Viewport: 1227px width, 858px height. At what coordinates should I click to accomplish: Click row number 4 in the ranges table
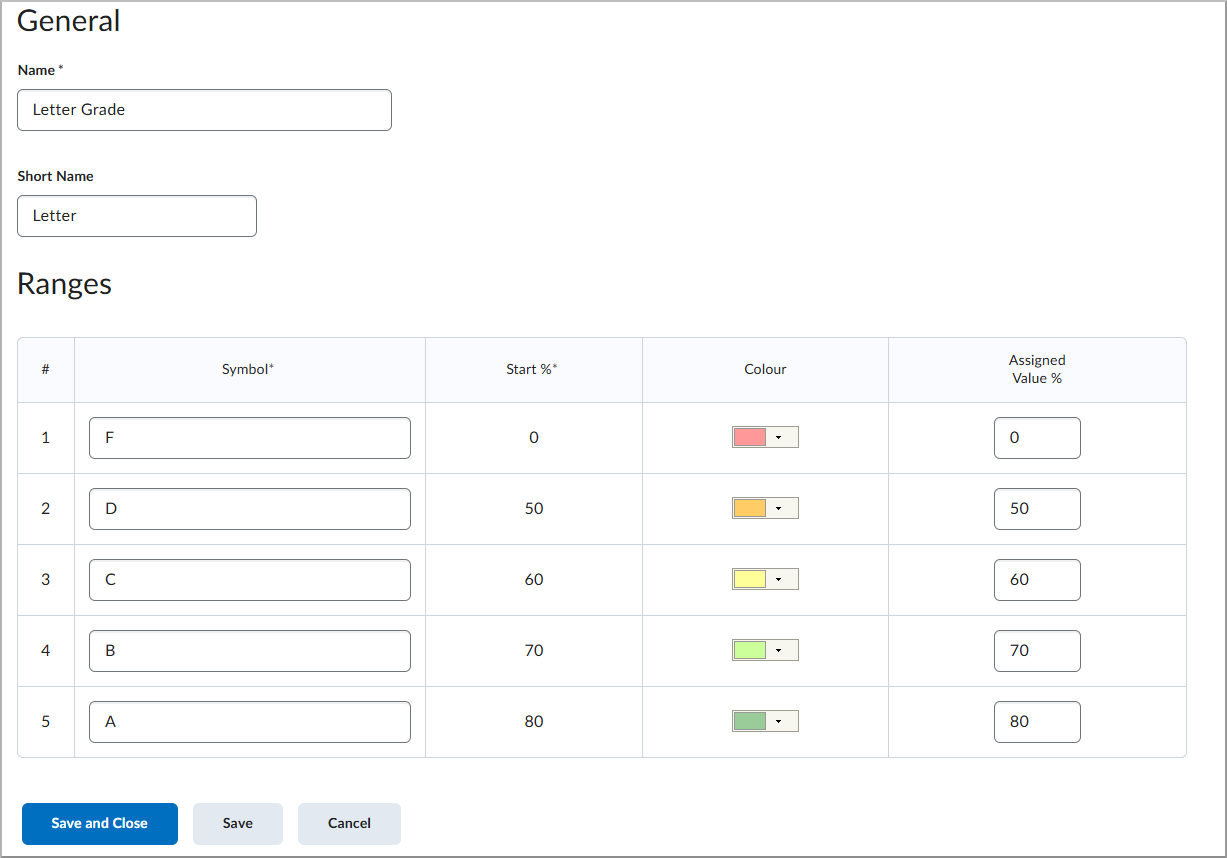pyautogui.click(x=46, y=651)
